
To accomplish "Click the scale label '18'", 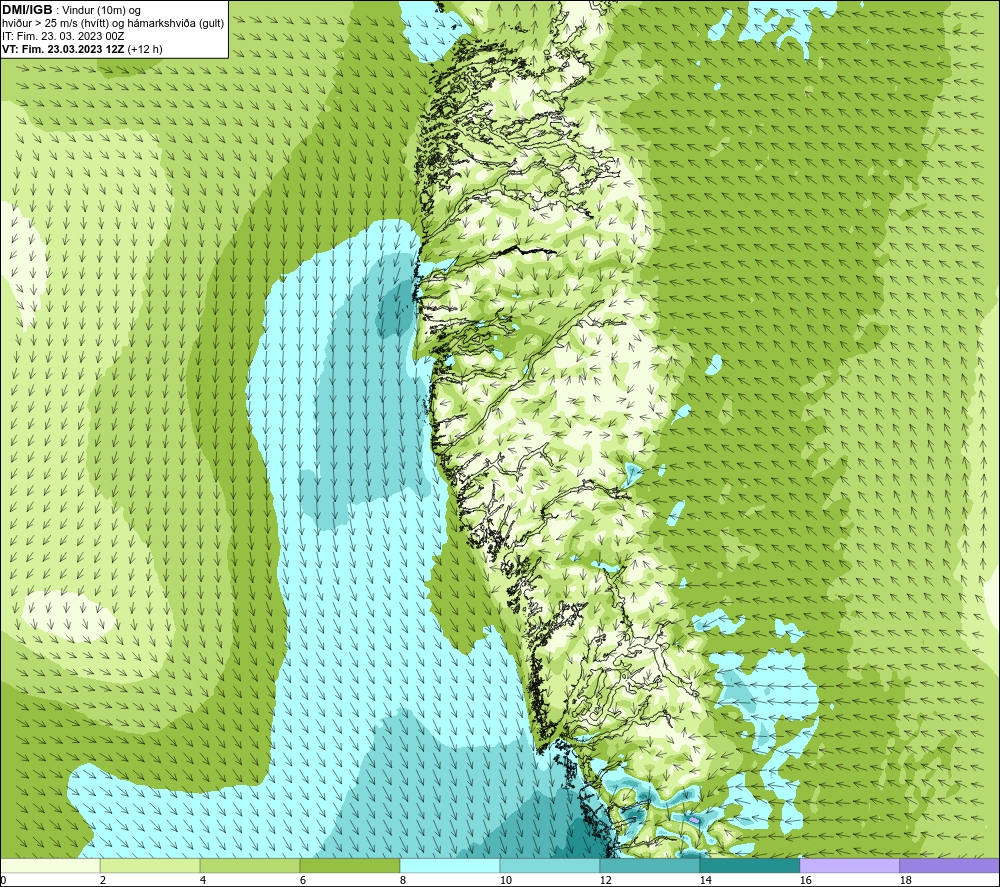I will coord(905,881).
